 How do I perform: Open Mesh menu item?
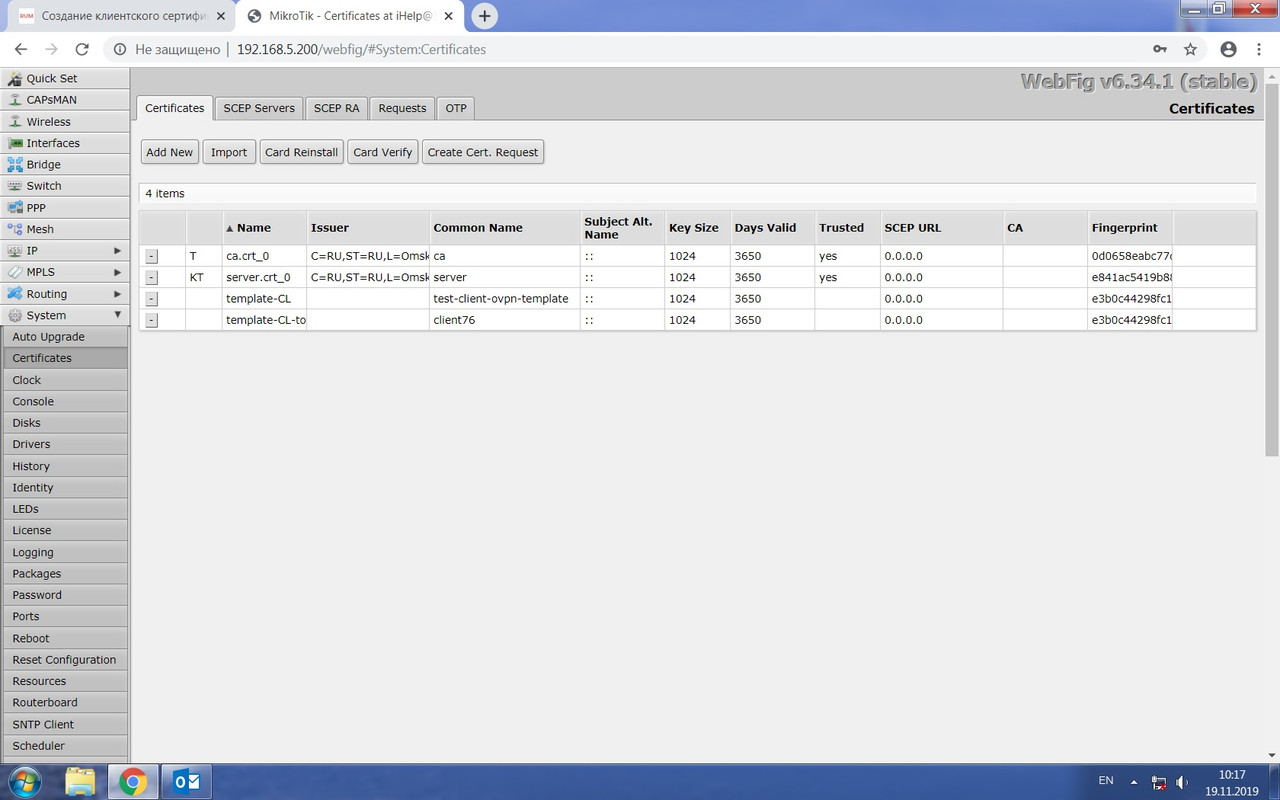tap(64, 229)
